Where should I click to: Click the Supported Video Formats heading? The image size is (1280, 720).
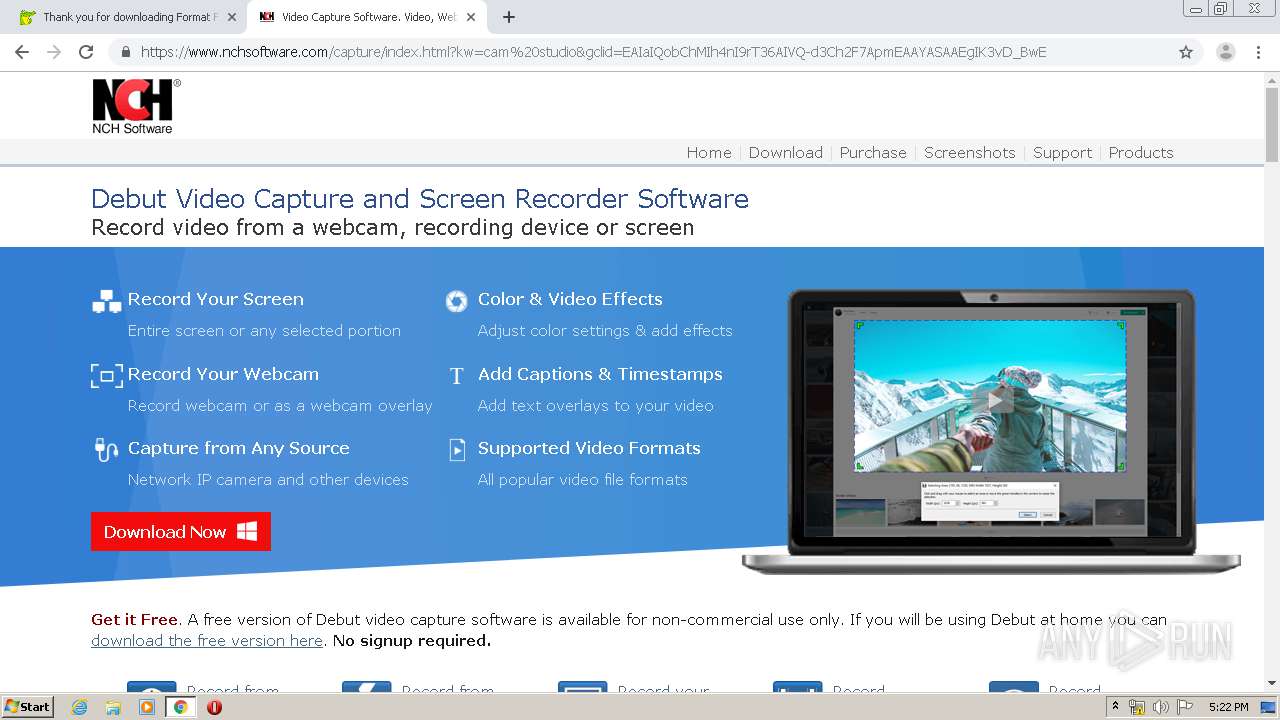589,448
